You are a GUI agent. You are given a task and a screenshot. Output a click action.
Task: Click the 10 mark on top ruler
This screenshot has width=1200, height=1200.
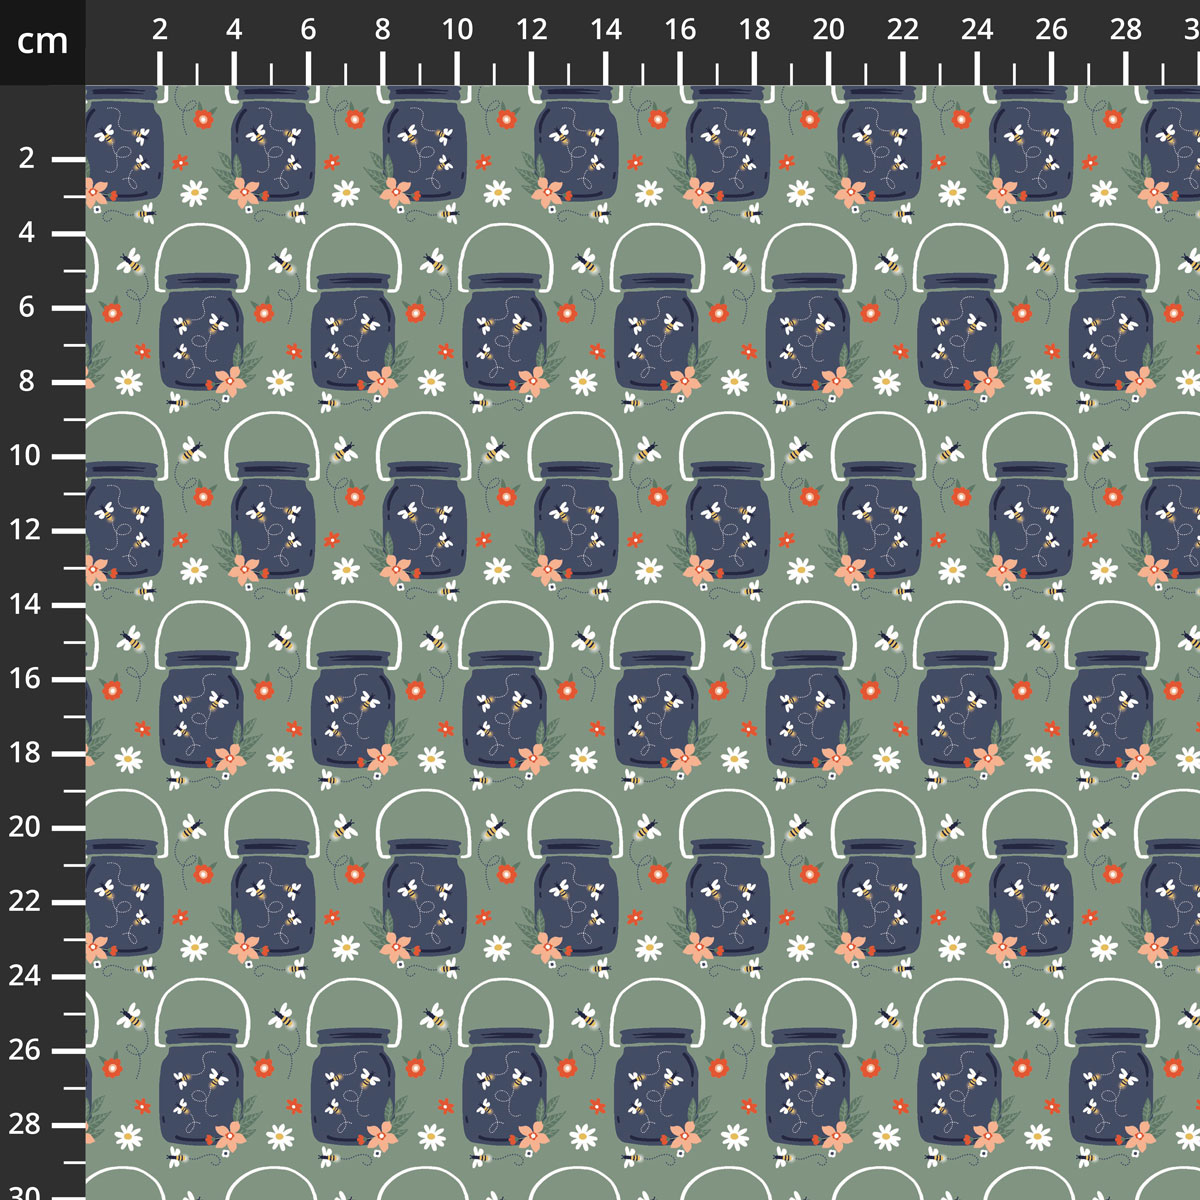coord(457,30)
